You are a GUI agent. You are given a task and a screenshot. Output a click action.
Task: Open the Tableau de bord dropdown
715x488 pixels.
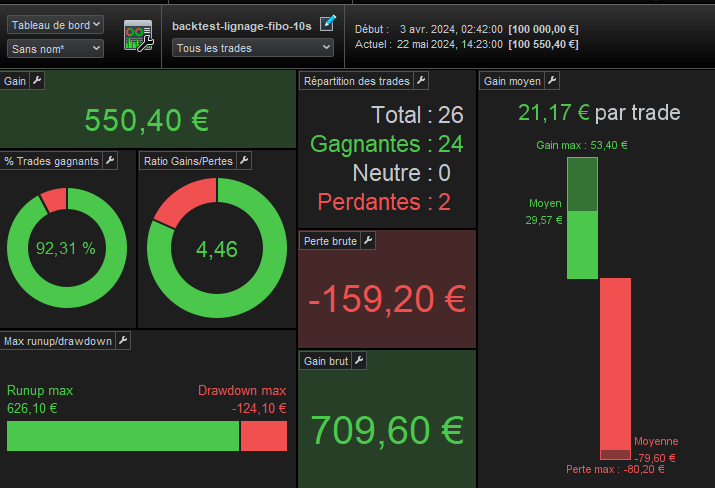coord(55,25)
